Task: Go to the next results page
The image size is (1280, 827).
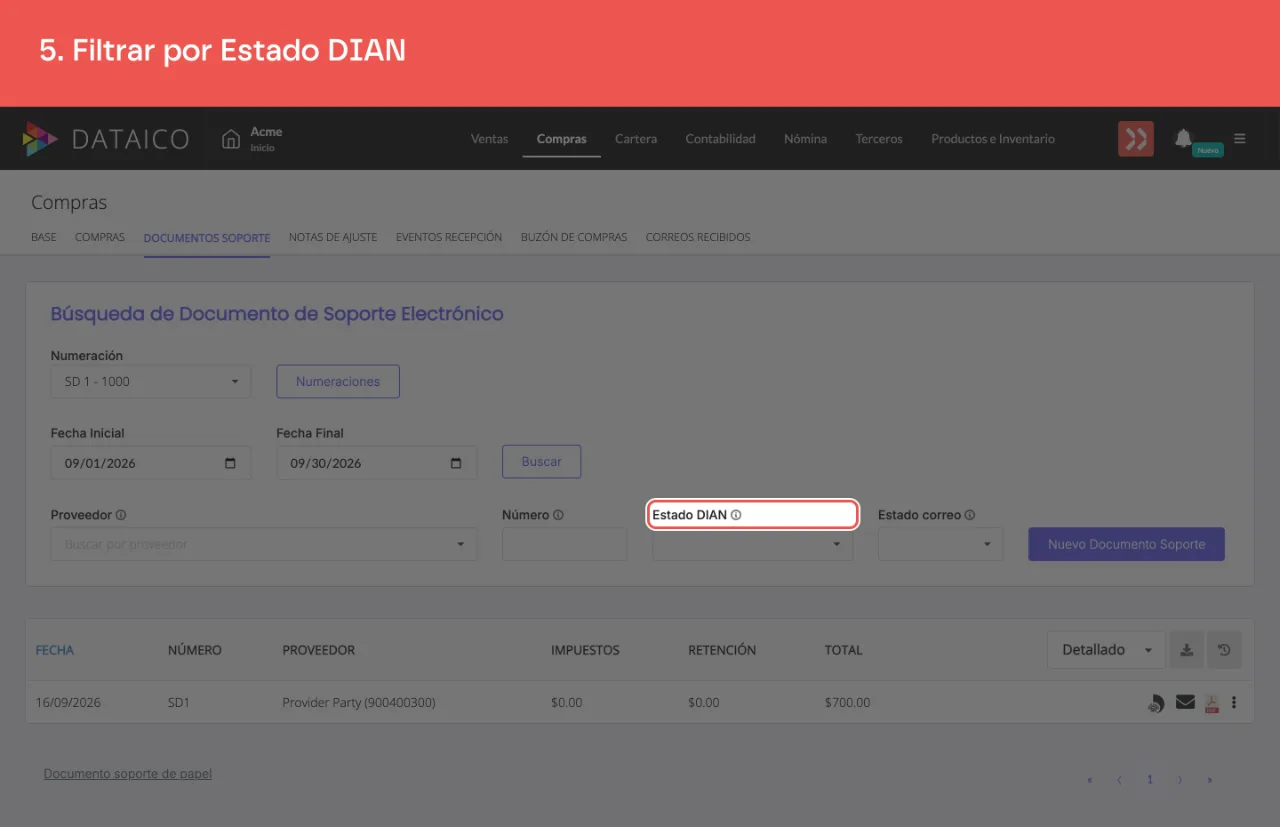Action: [x=1180, y=780]
